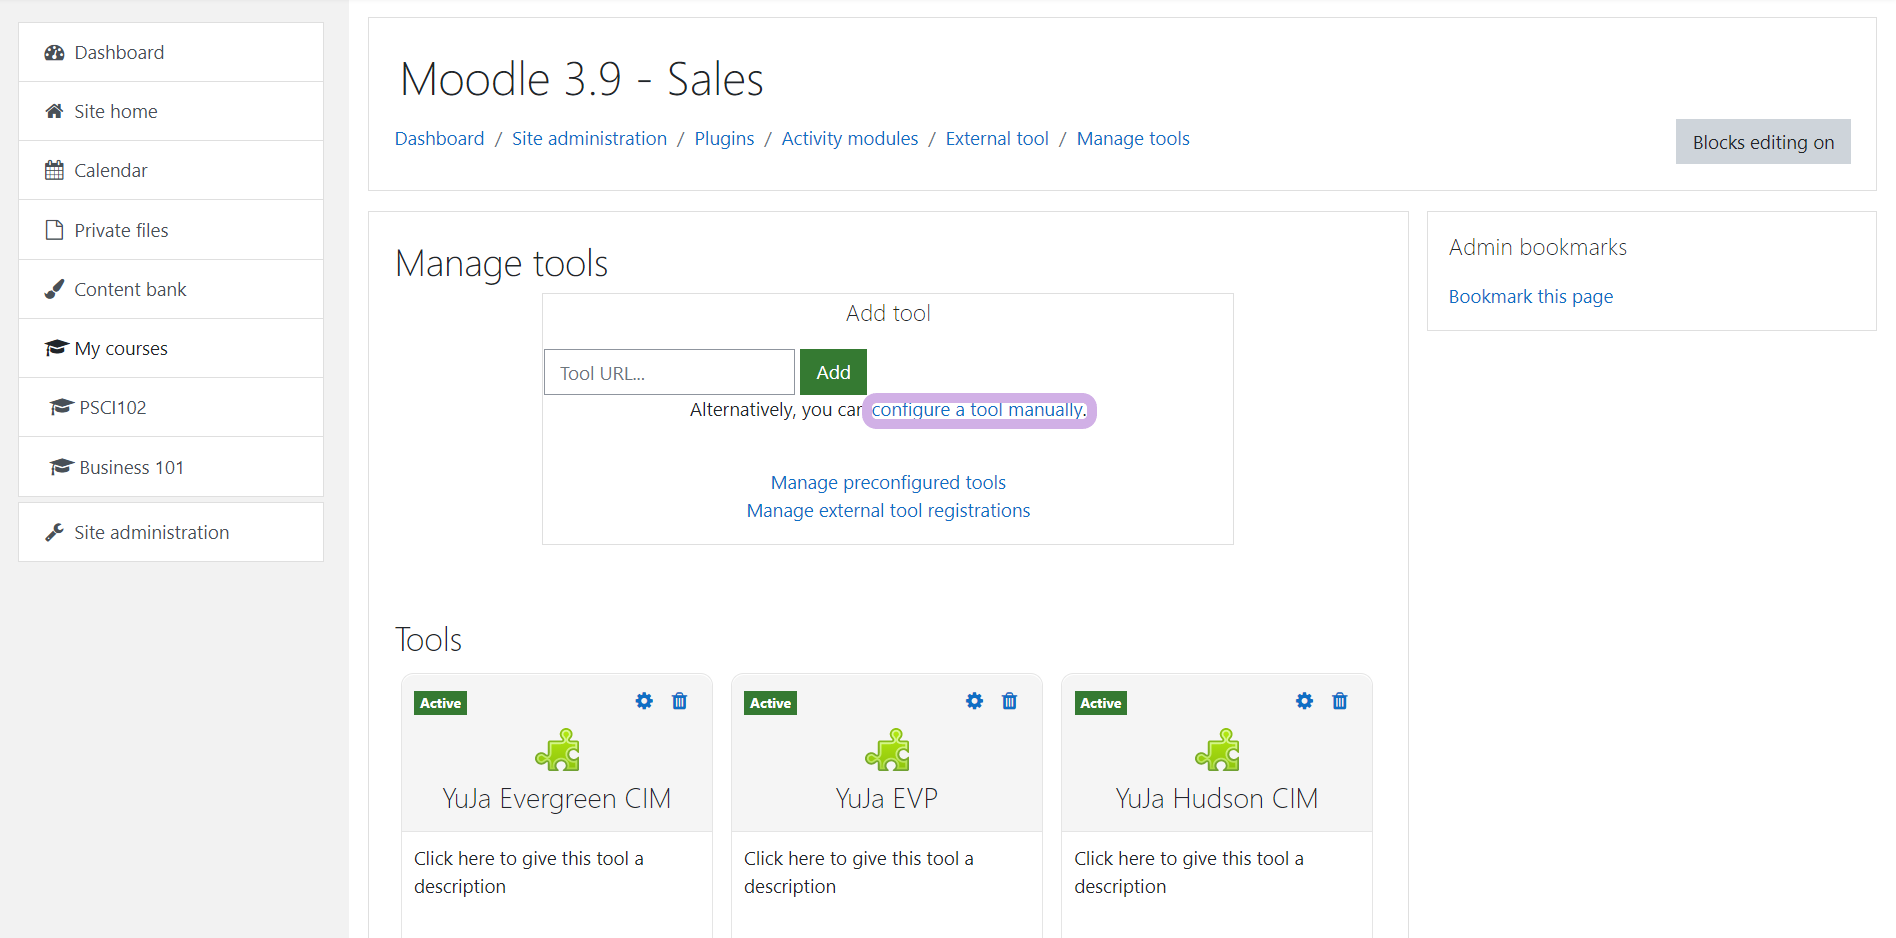Navigate to Plugins breadcrumb link
The image size is (1896, 938).
(x=724, y=138)
